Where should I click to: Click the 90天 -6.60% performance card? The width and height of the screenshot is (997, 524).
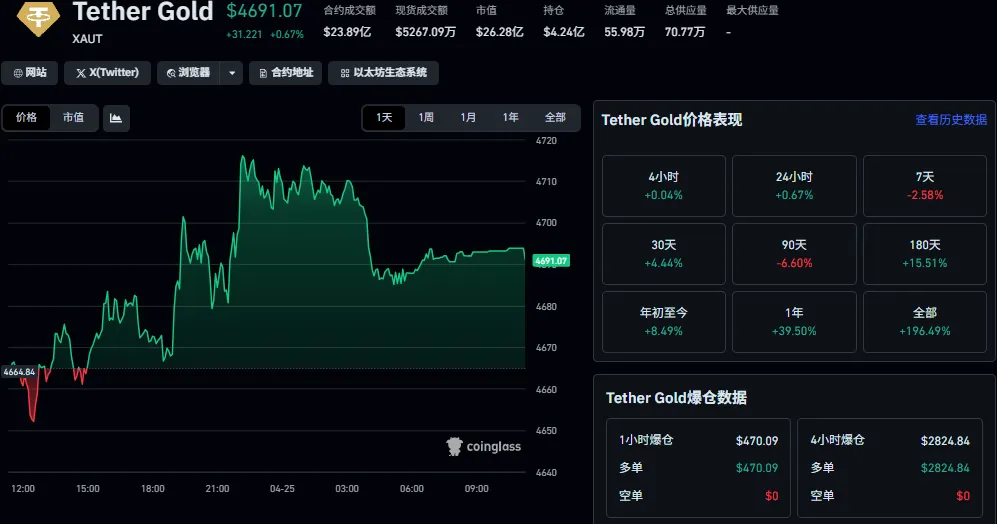click(x=794, y=254)
